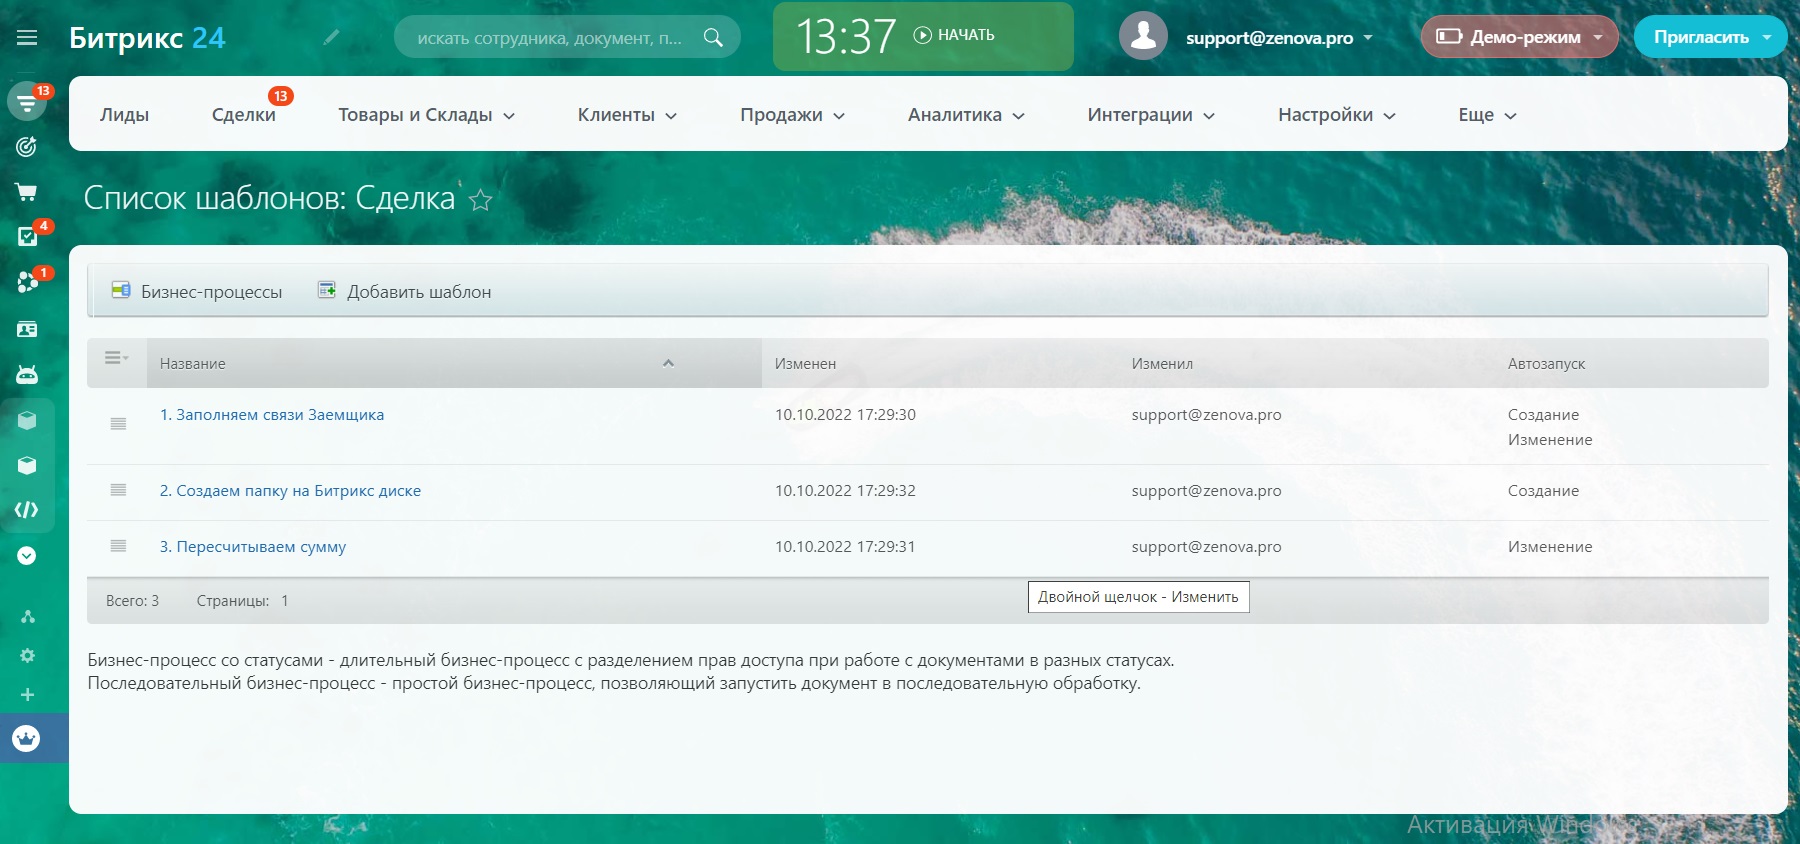Open the row menu for Заполняем связи Заемщика

point(118,424)
